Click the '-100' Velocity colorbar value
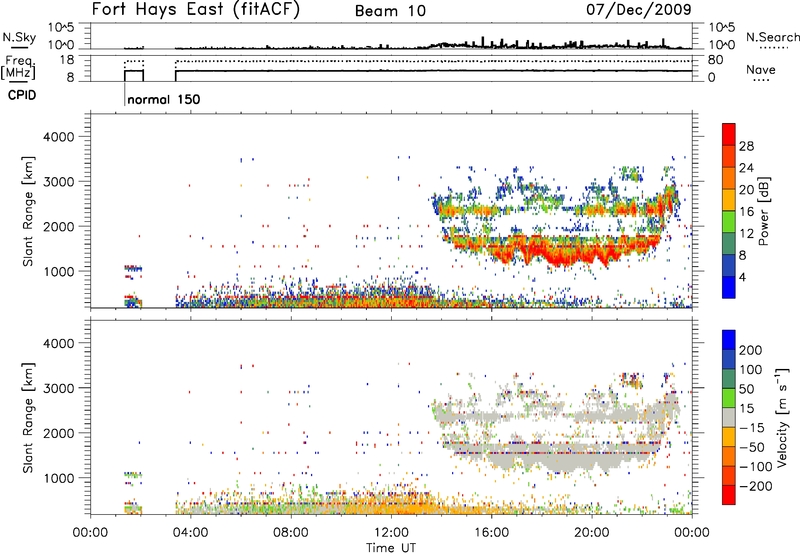The image size is (800, 554). [756, 466]
